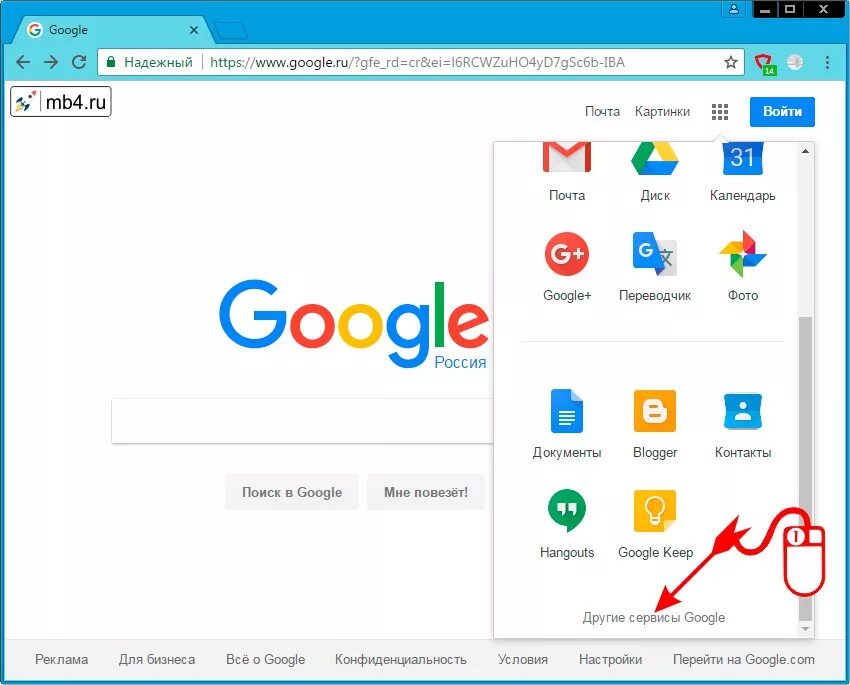Click the Войти sign-in button

[782, 112]
